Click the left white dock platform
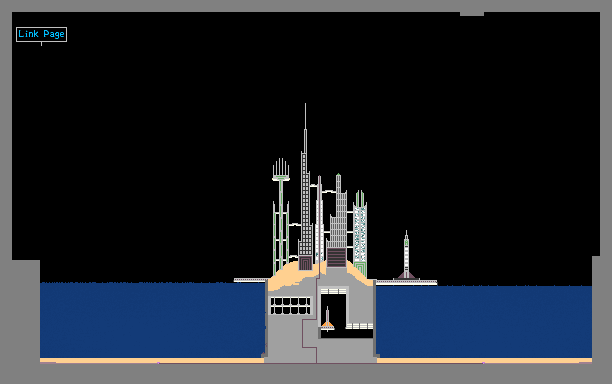 coord(251,280)
